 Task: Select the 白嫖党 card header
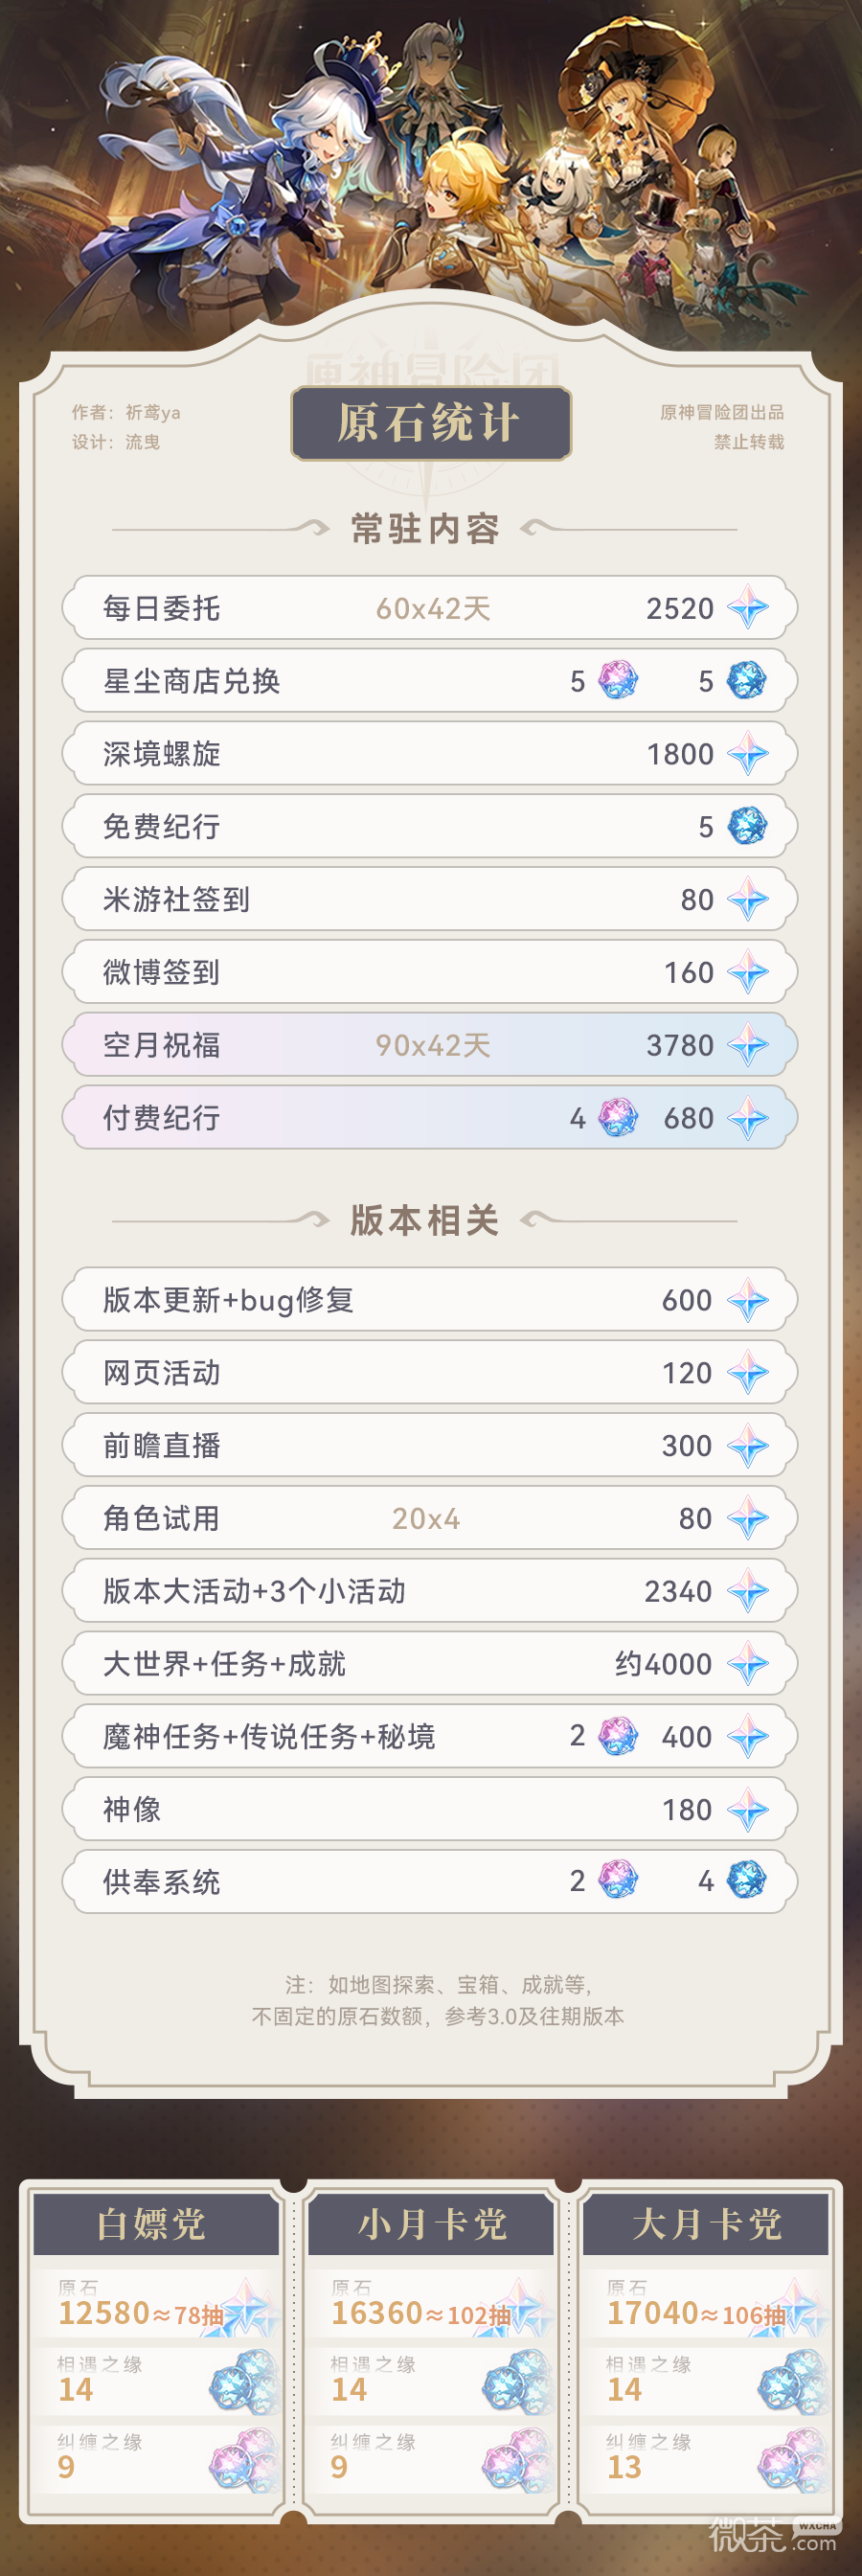tap(153, 2224)
